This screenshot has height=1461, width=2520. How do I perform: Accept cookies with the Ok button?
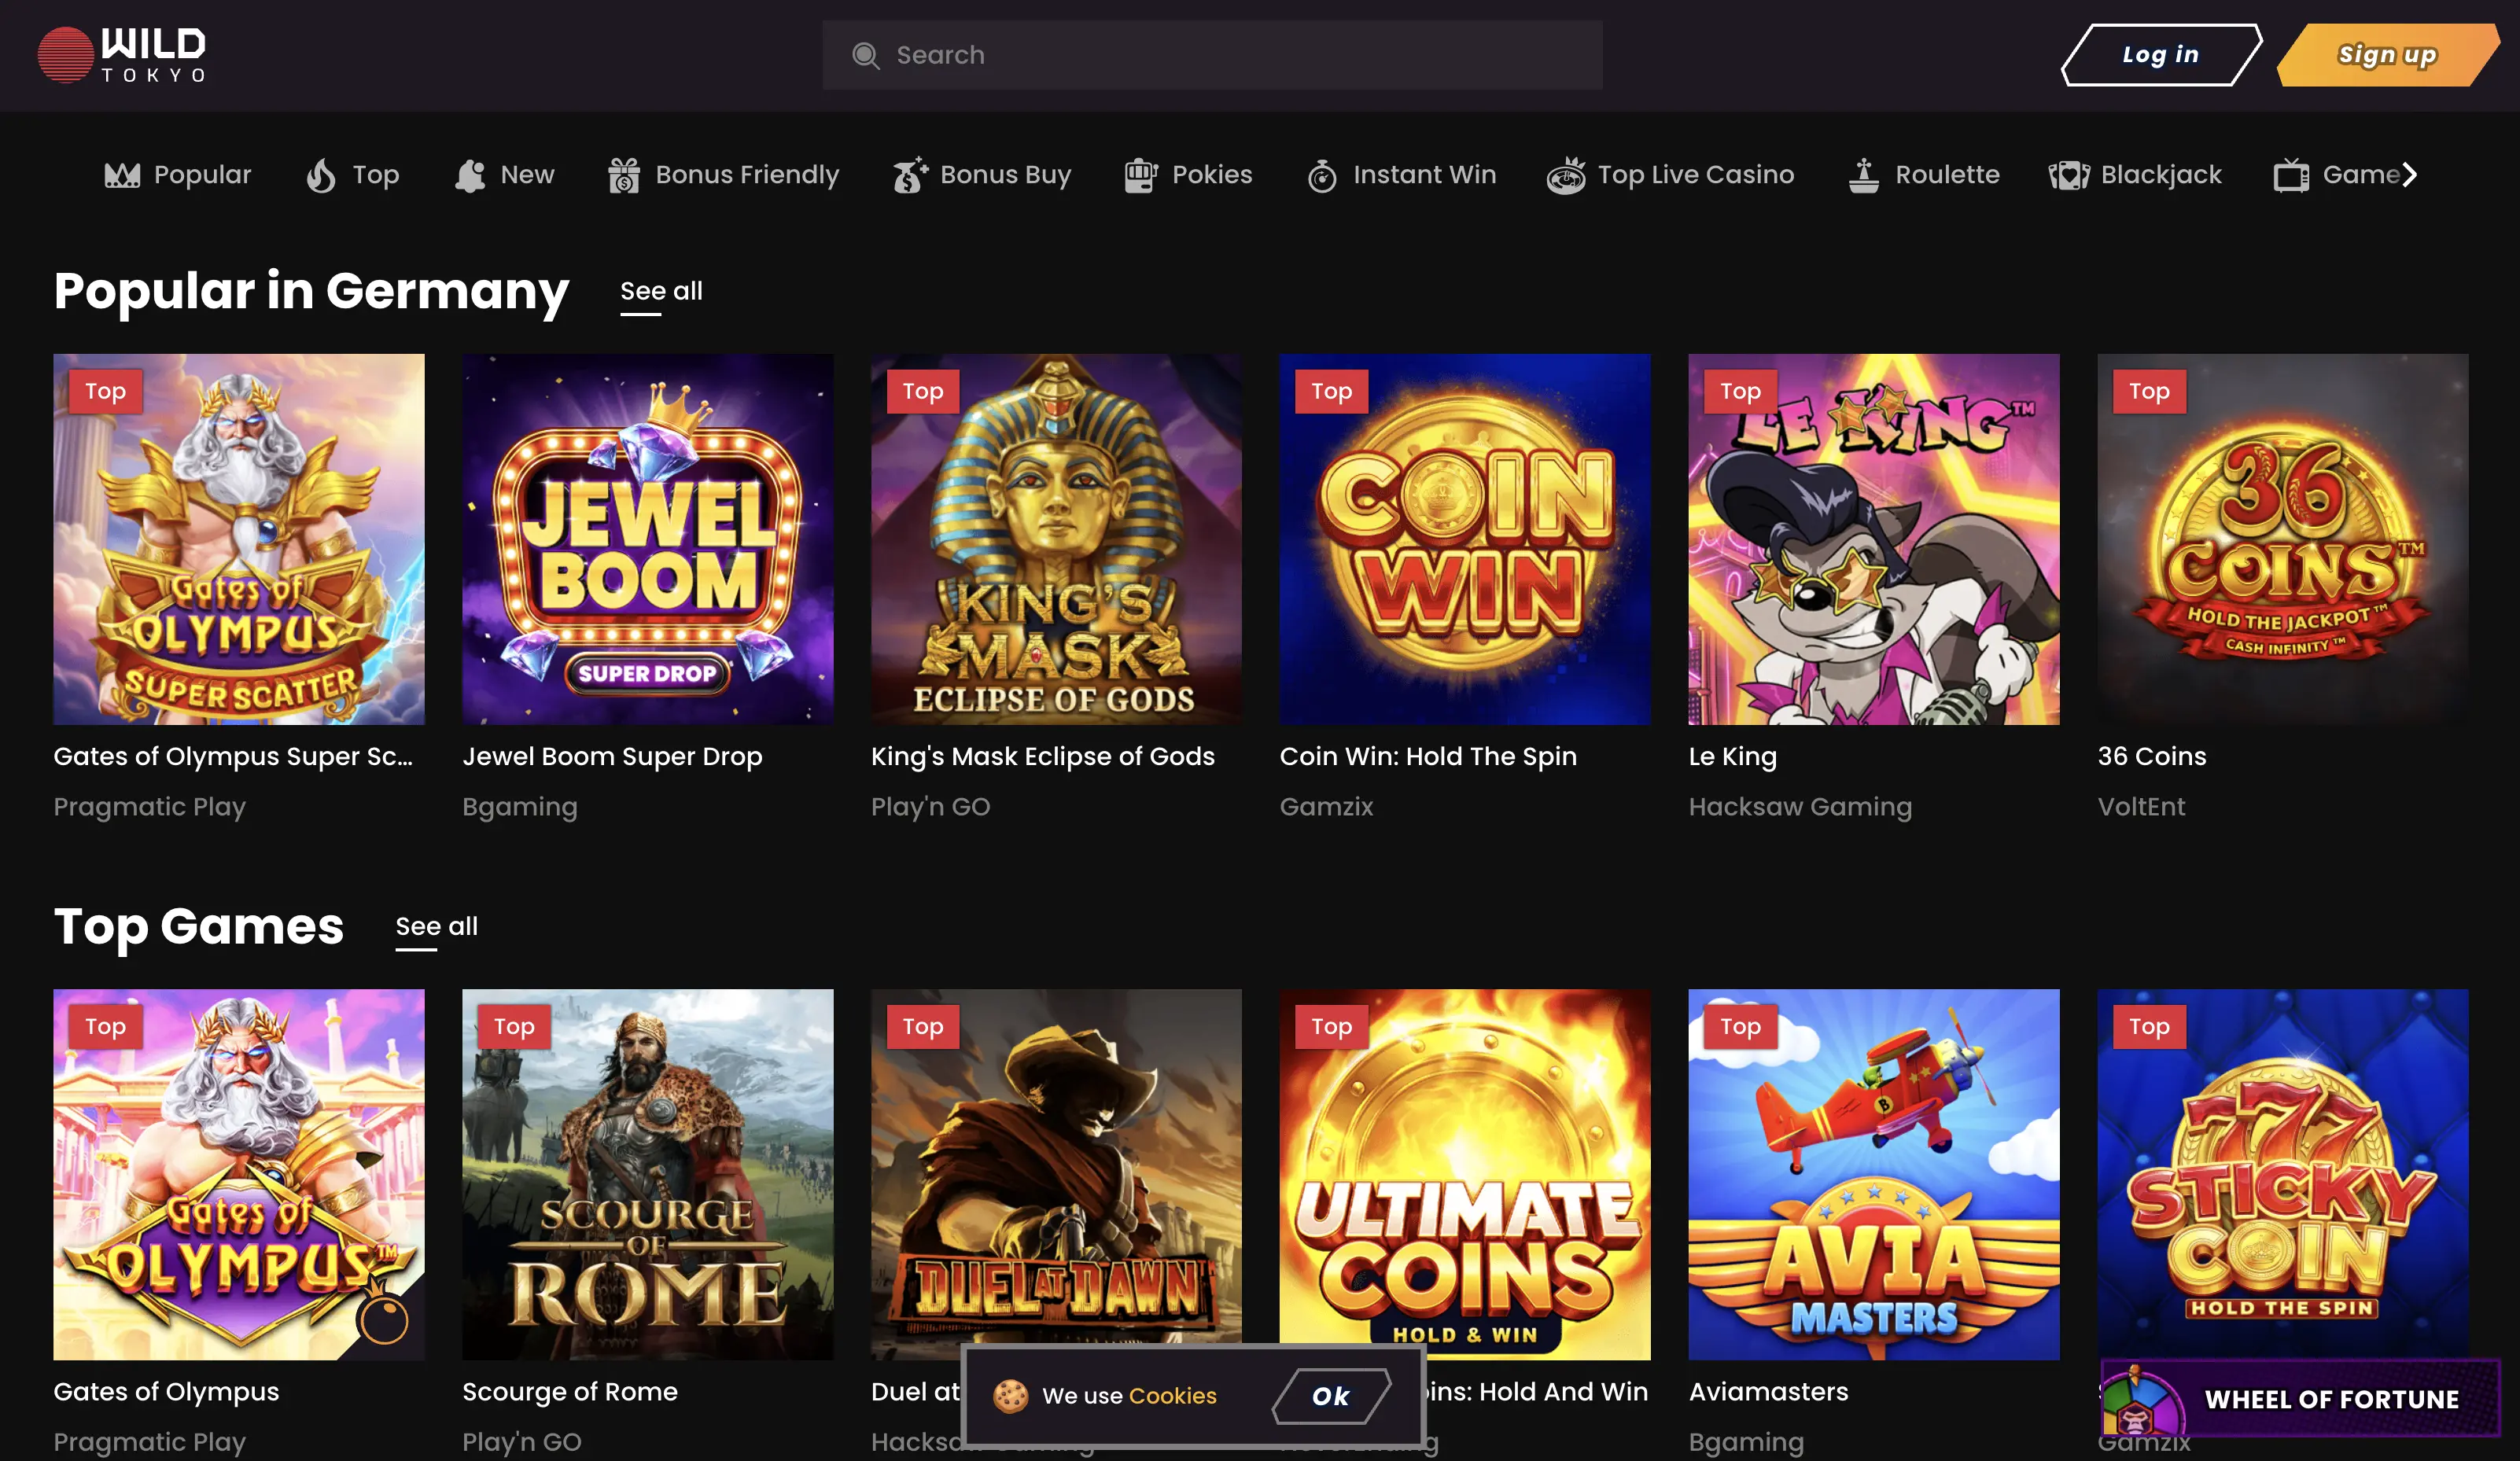coord(1331,1395)
